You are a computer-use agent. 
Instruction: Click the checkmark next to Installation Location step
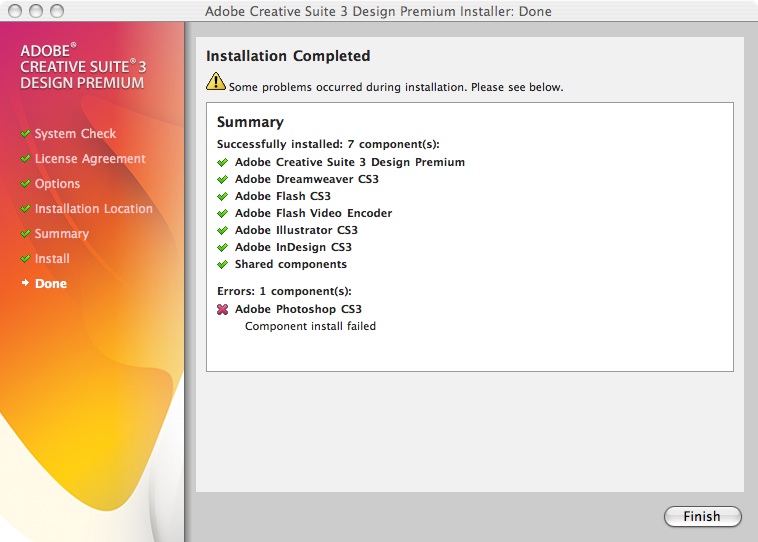coord(26,208)
